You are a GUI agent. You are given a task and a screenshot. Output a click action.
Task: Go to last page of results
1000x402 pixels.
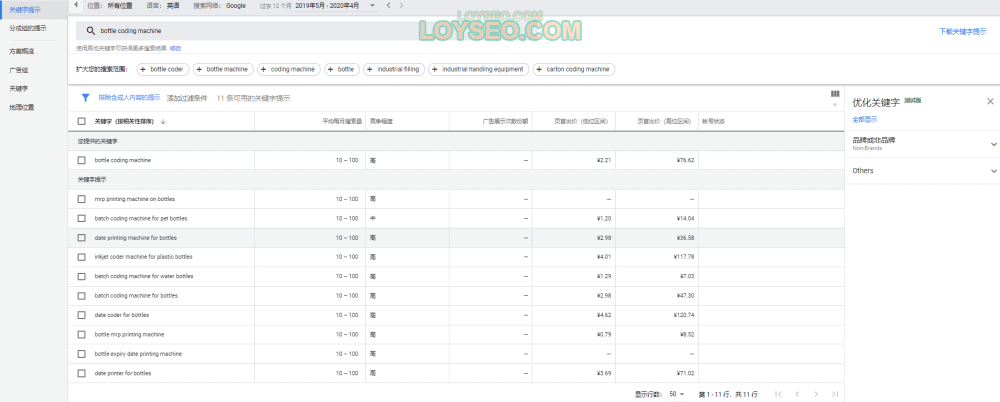pyautogui.click(x=835, y=394)
